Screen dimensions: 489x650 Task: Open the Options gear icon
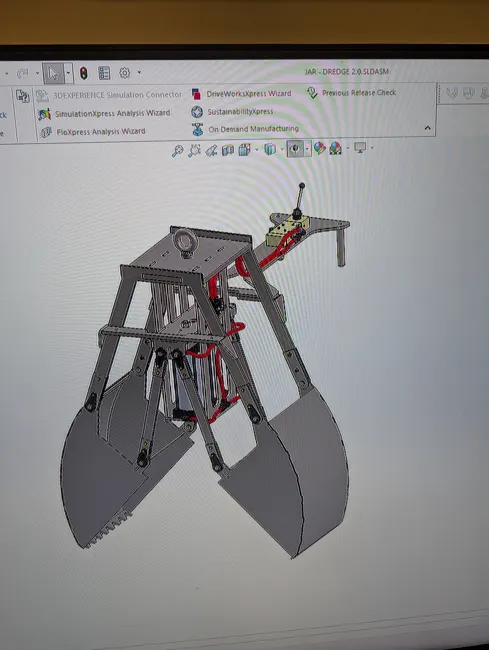pos(124,73)
